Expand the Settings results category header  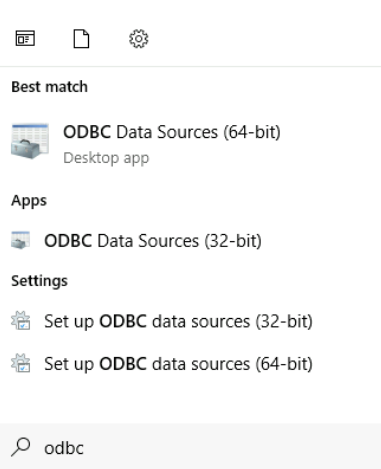[39, 281]
